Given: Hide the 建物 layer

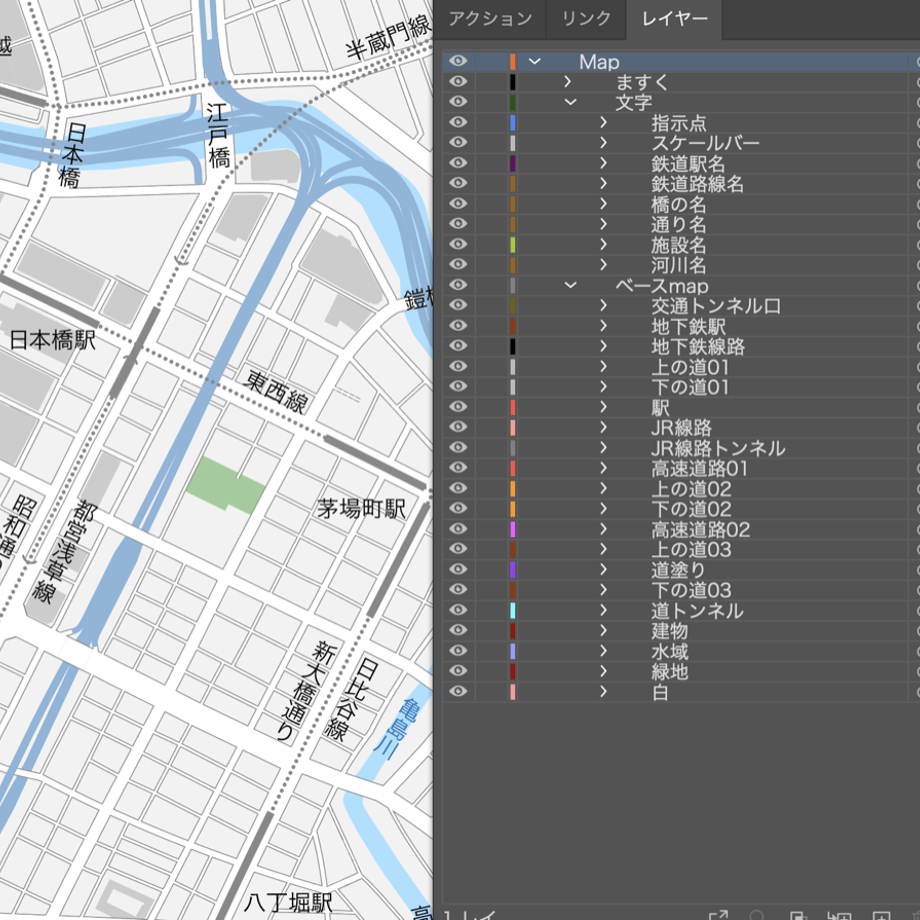Looking at the screenshot, I should coord(458,631).
